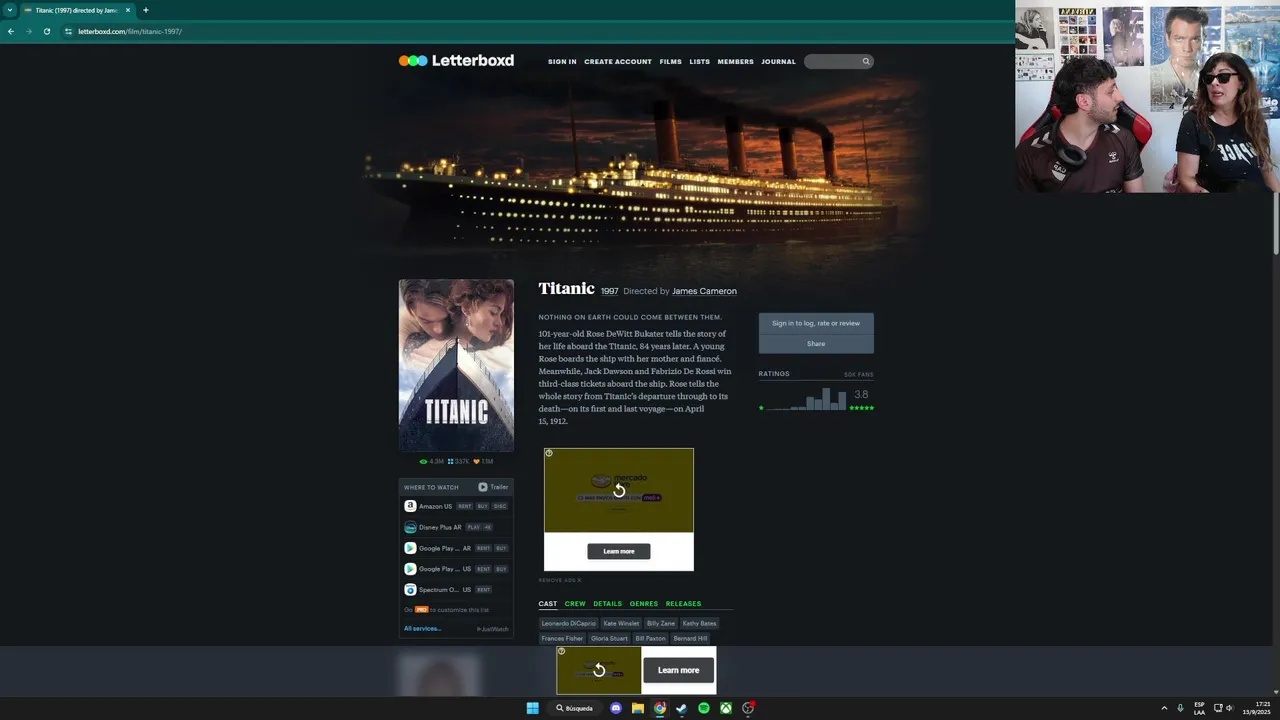
Task: Switch to the CREW tab
Action: tap(575, 604)
